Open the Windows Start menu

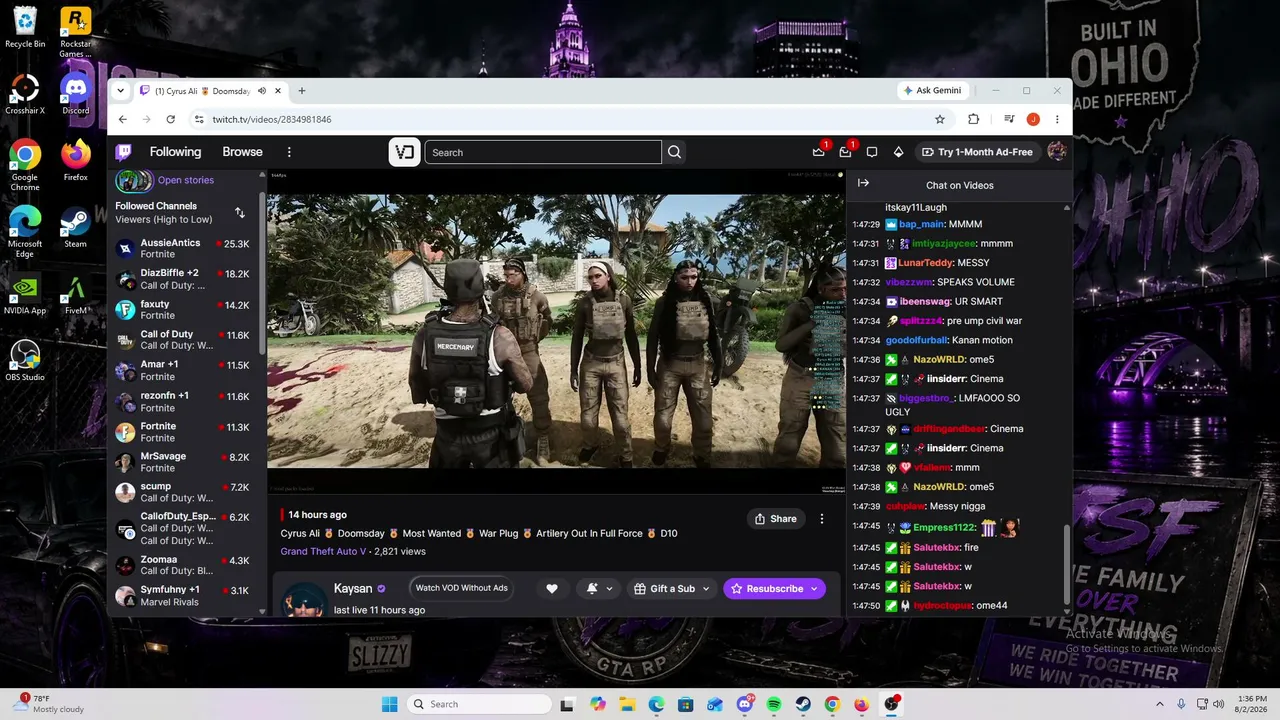click(390, 704)
